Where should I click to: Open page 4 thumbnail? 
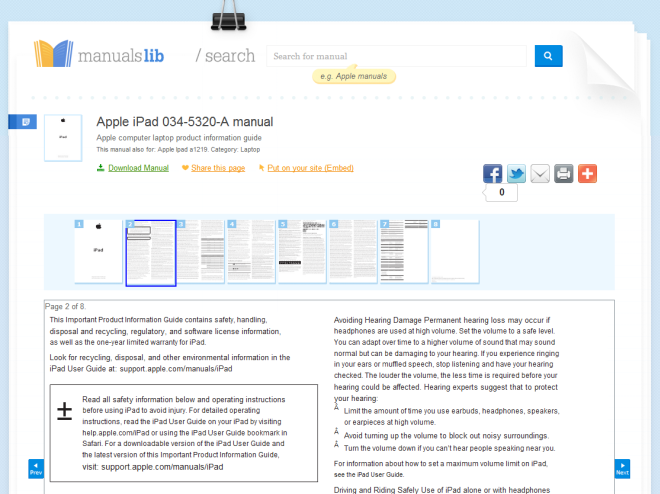[x=251, y=252]
